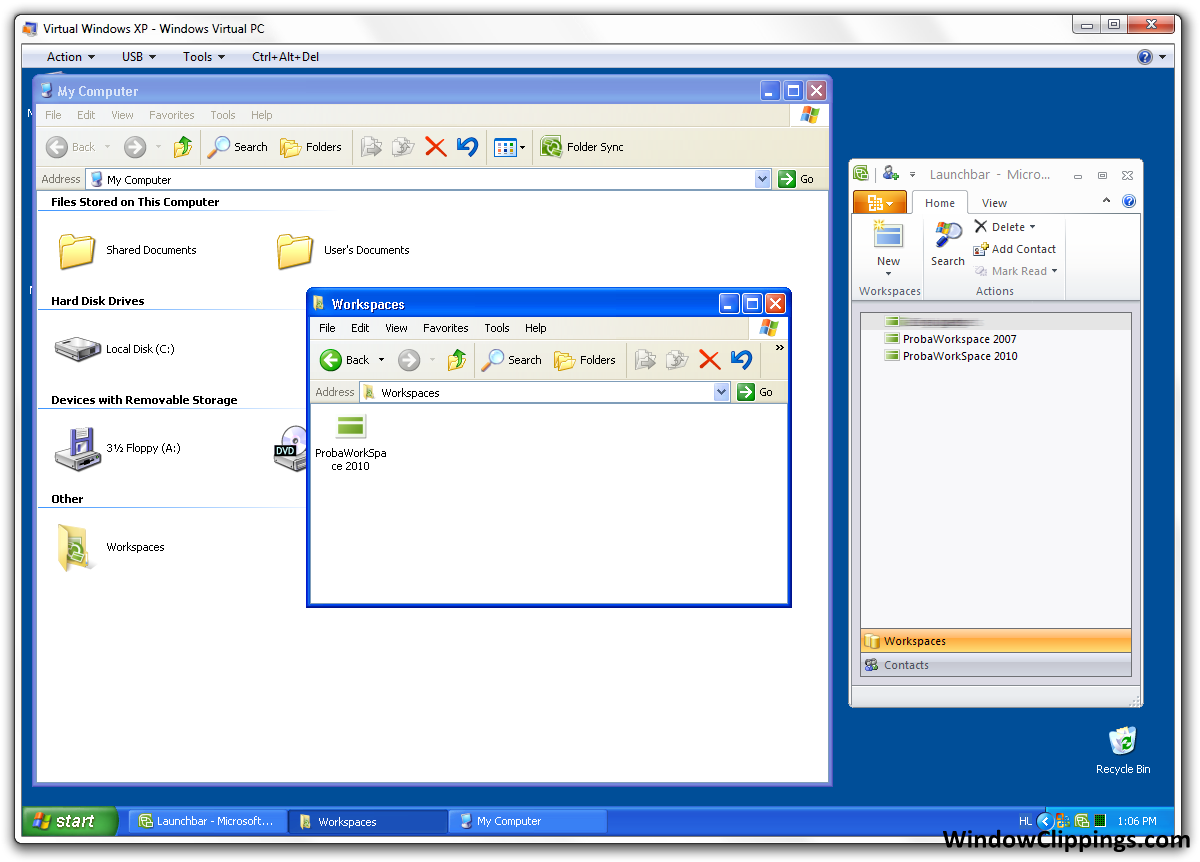Click My Computer taskbar button
Screen dimensions: 1200x862
(528, 821)
